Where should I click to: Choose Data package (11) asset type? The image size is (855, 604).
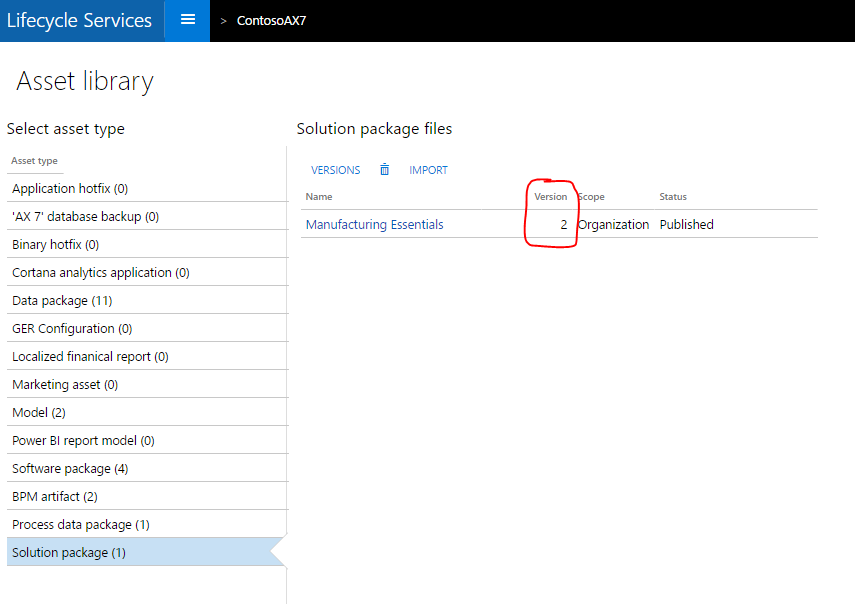62,301
